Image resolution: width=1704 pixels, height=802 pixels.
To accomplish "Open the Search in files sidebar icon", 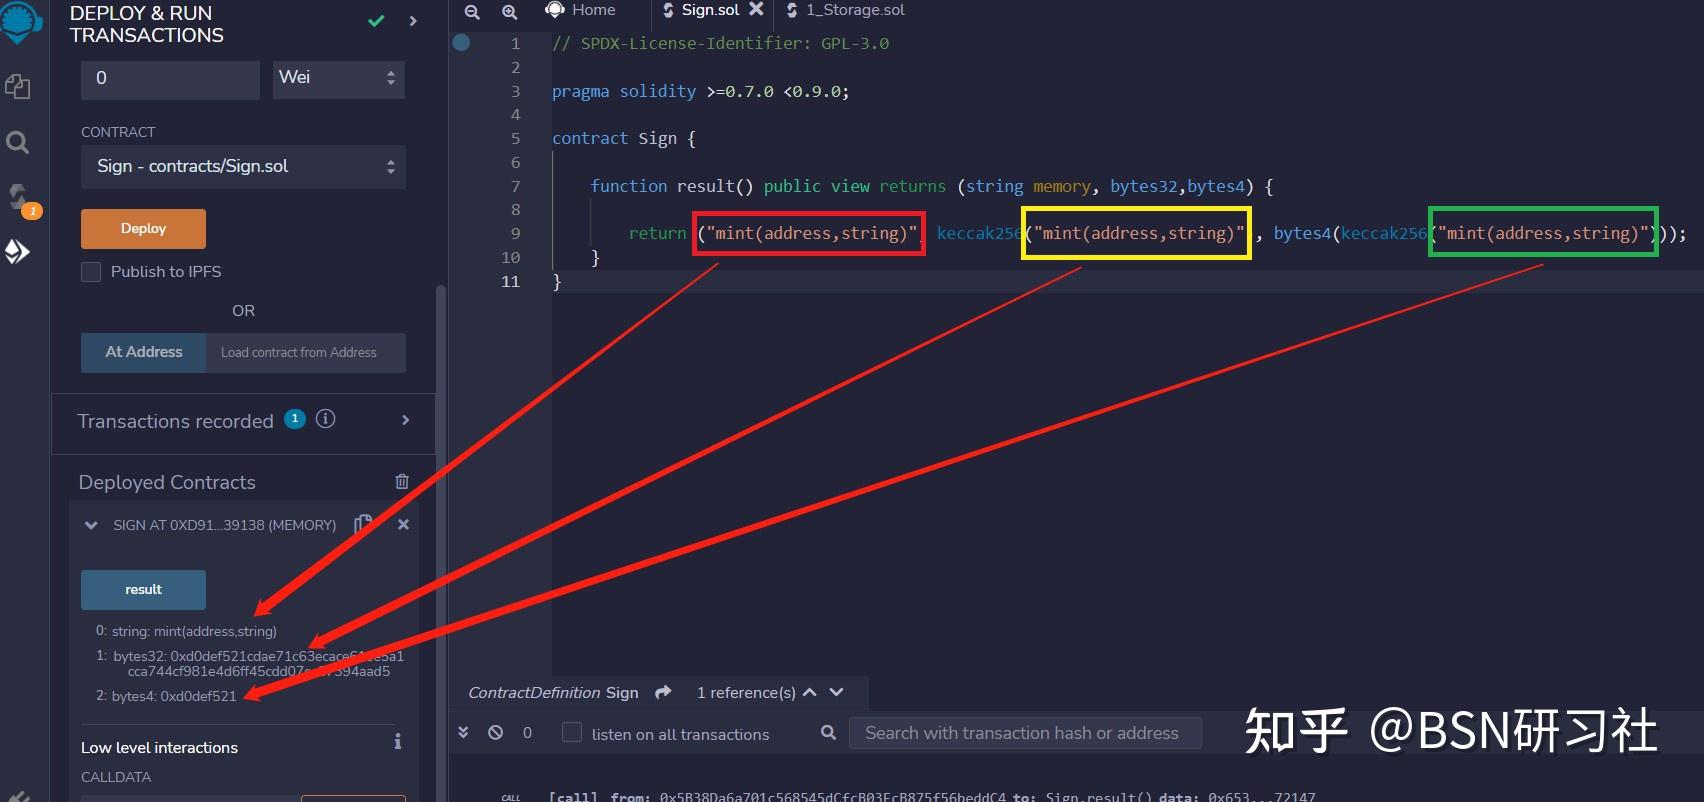I will coord(18,142).
